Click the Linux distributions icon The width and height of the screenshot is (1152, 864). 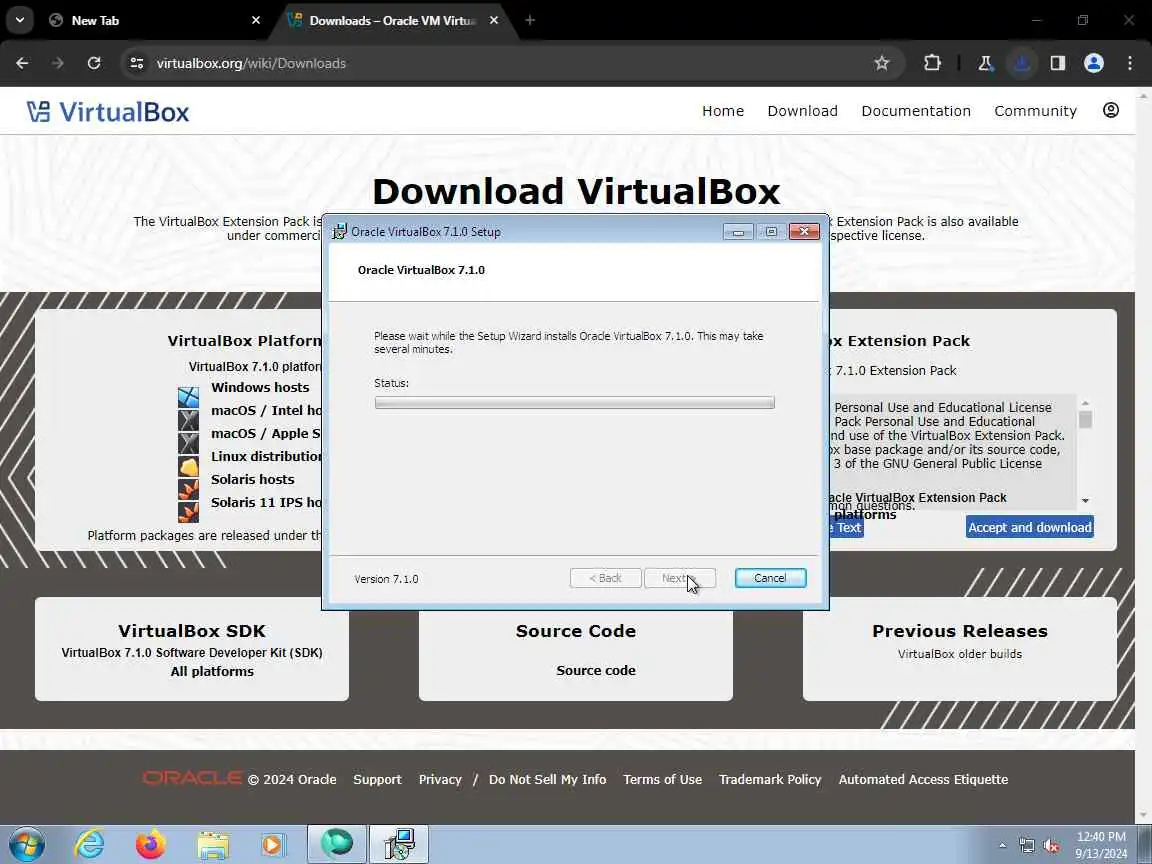(x=188, y=467)
